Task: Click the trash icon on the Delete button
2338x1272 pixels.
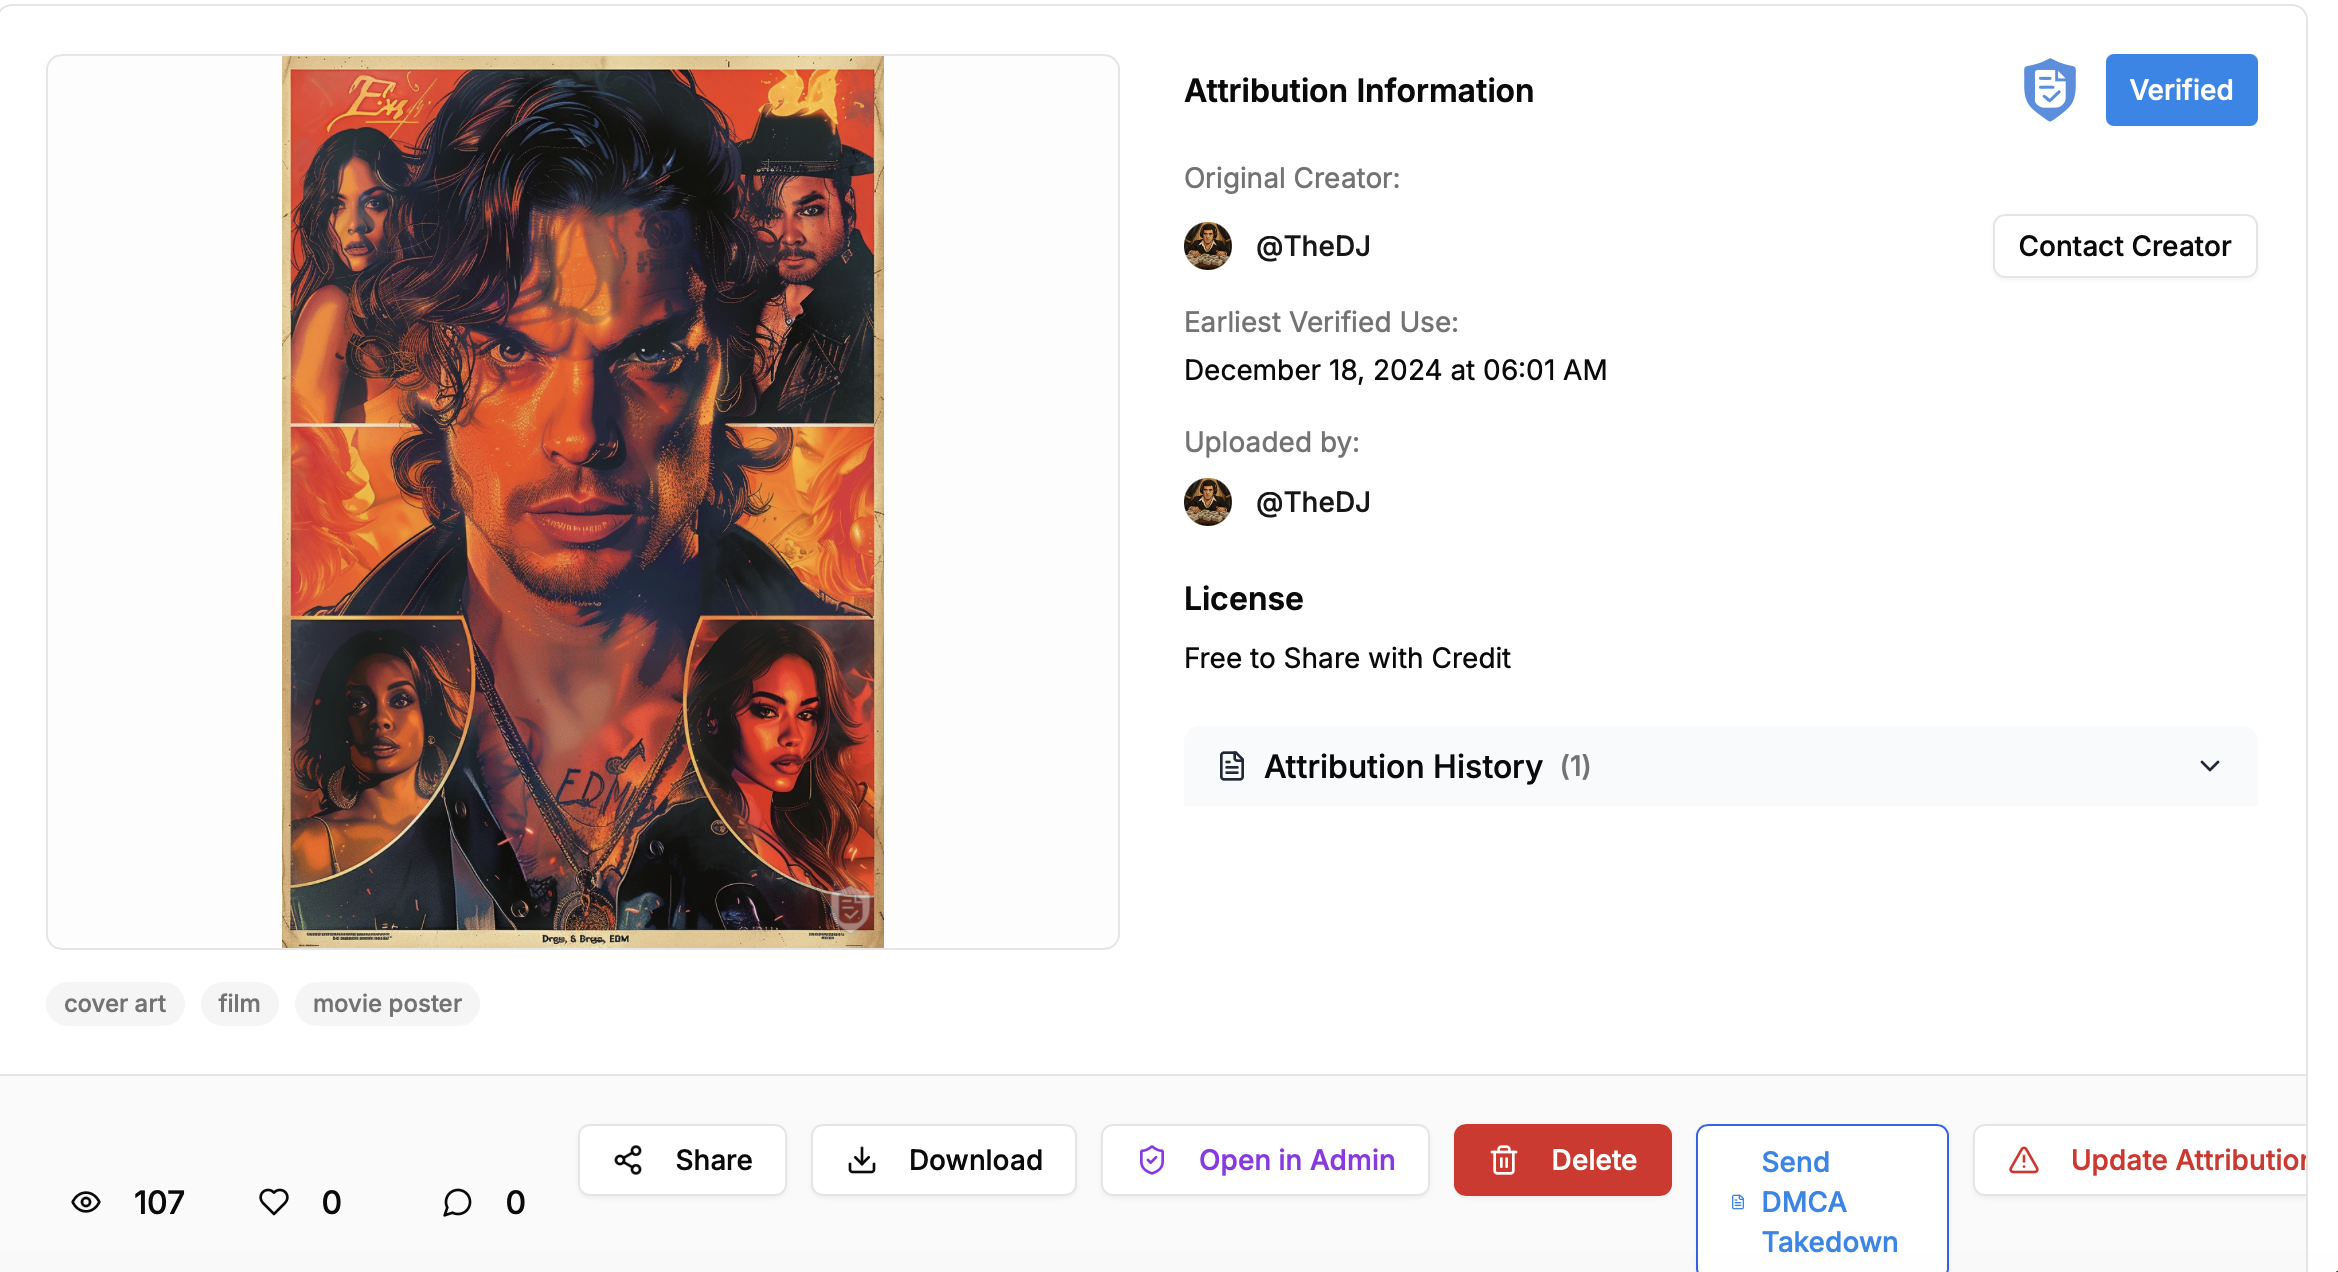Action: pos(1504,1160)
